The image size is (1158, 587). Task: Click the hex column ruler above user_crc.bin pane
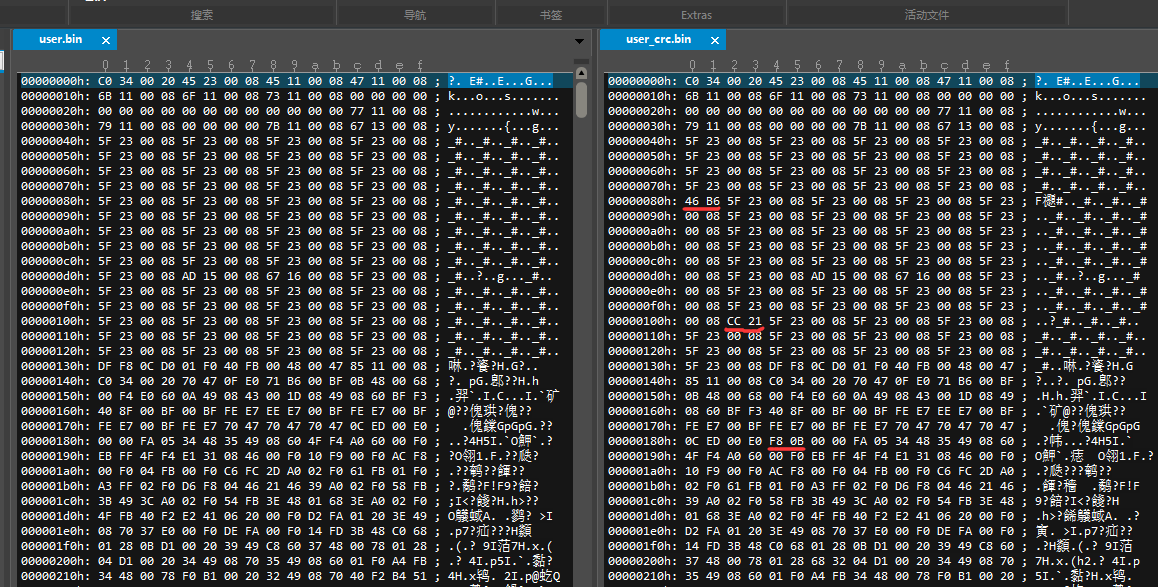(849, 66)
